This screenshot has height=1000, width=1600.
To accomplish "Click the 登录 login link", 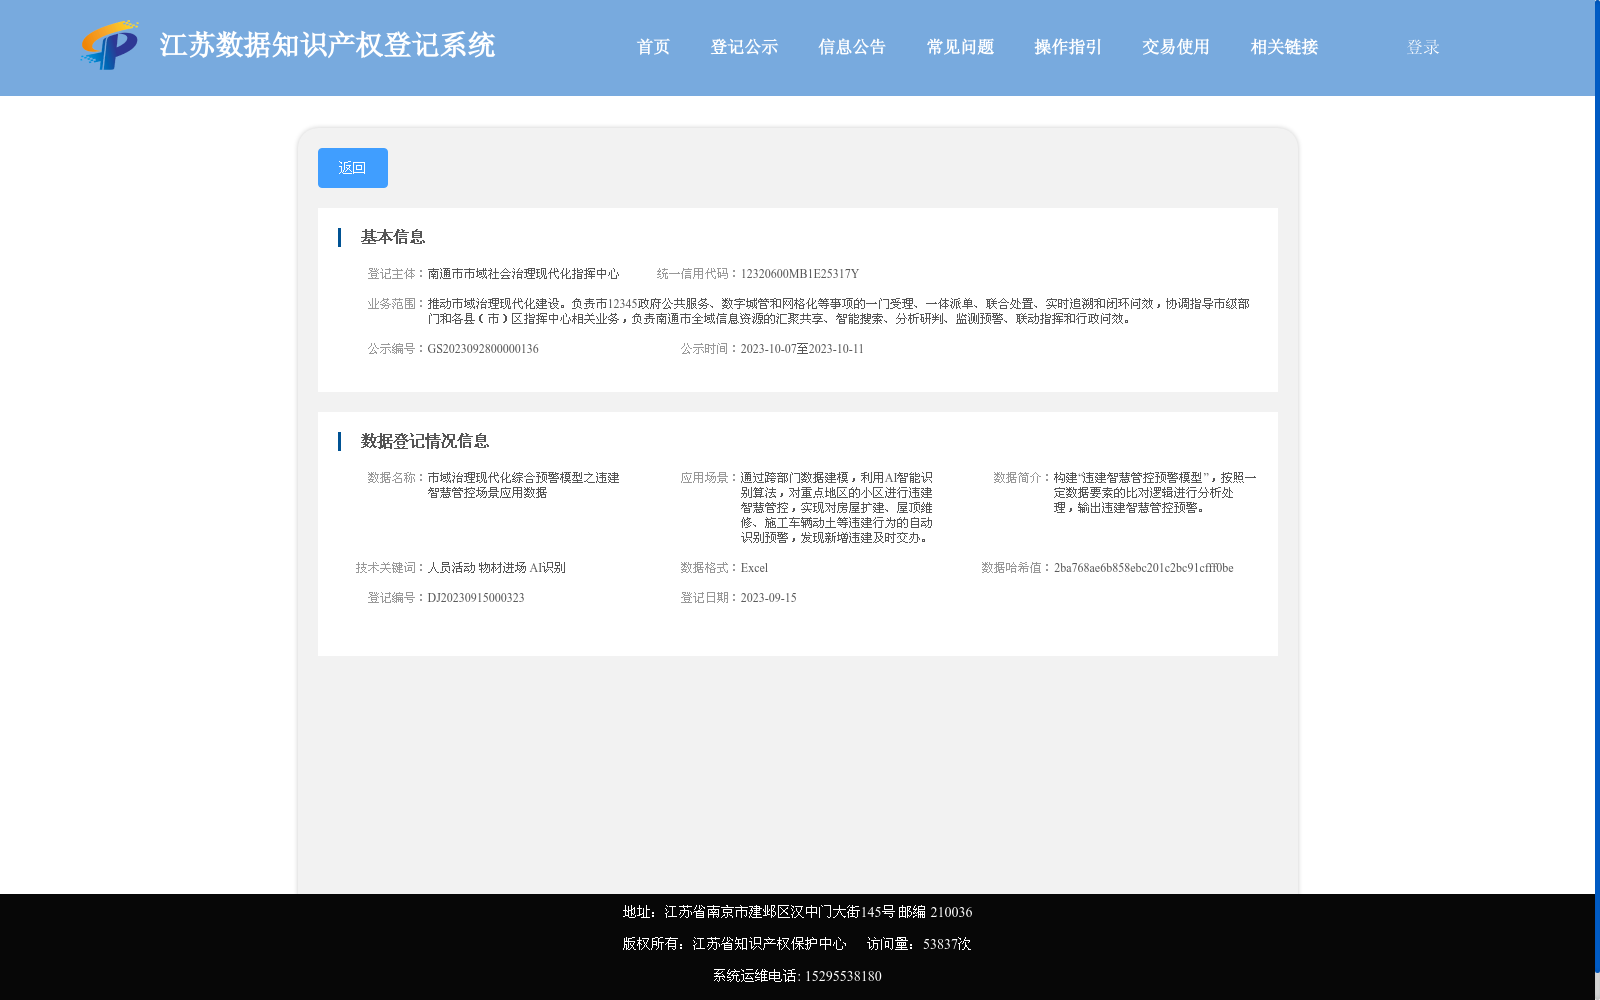I will coord(1423,47).
